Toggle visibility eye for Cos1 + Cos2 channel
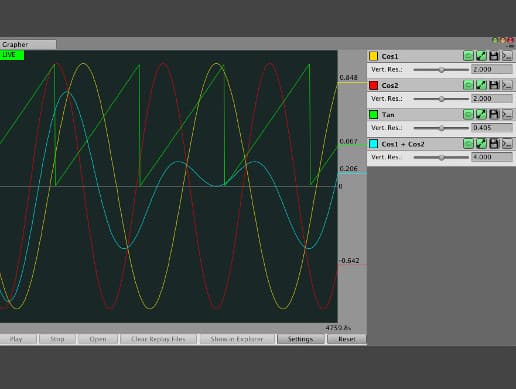This screenshot has height=389, width=516. [x=468, y=144]
